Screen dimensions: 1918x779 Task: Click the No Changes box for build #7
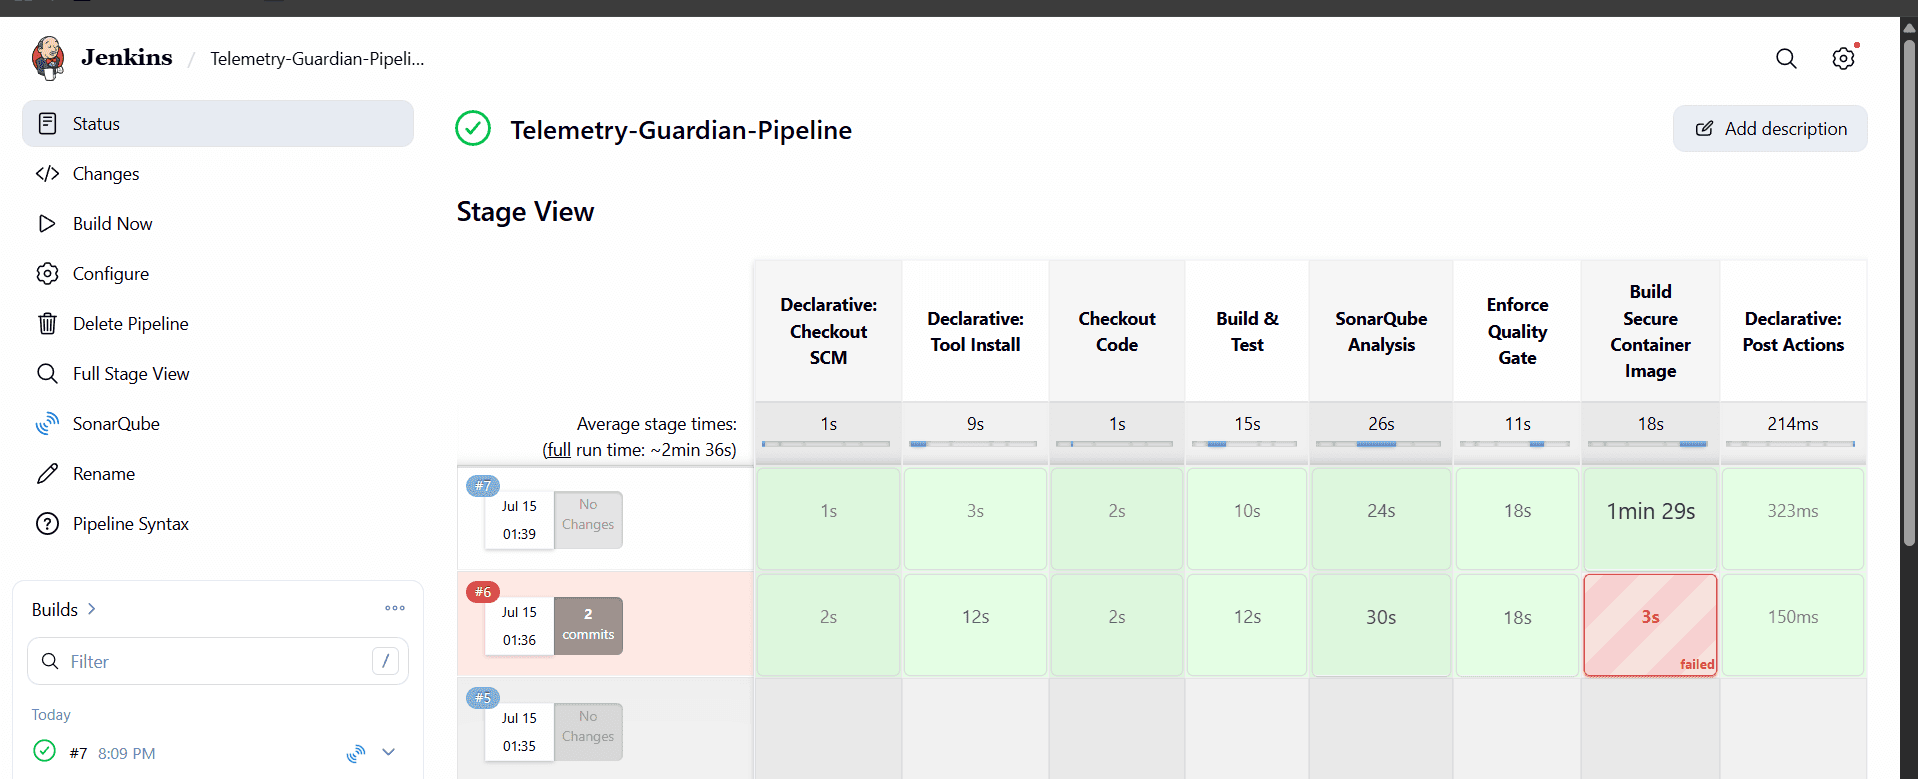tap(588, 519)
